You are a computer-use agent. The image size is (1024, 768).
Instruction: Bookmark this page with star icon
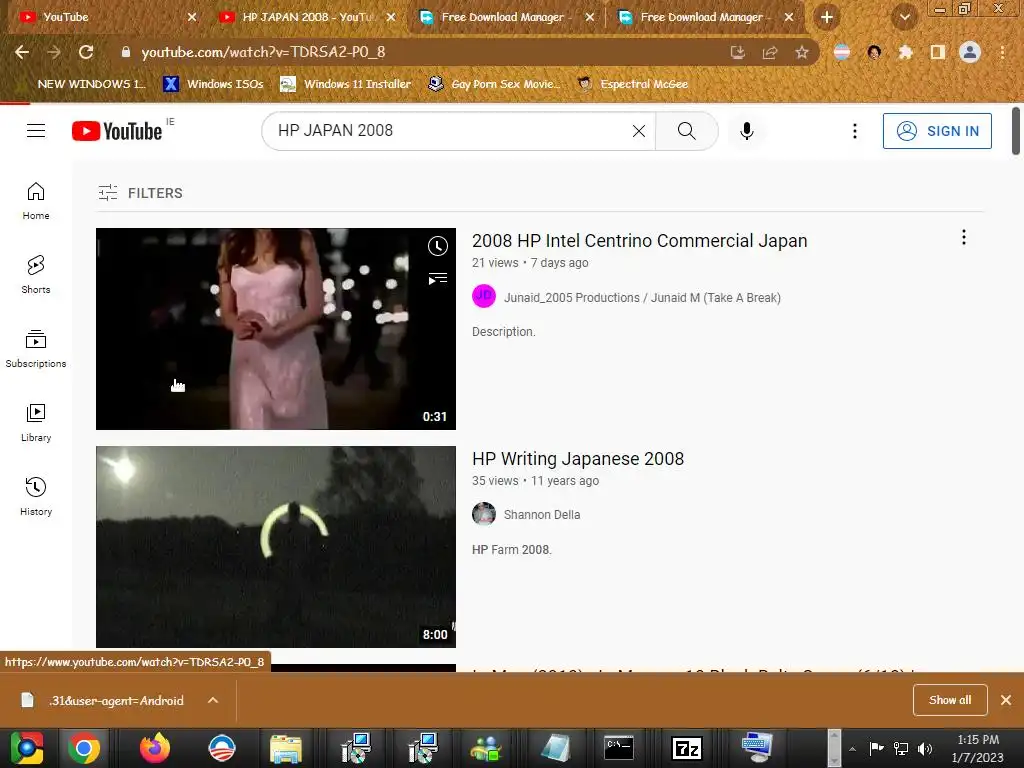[802, 52]
